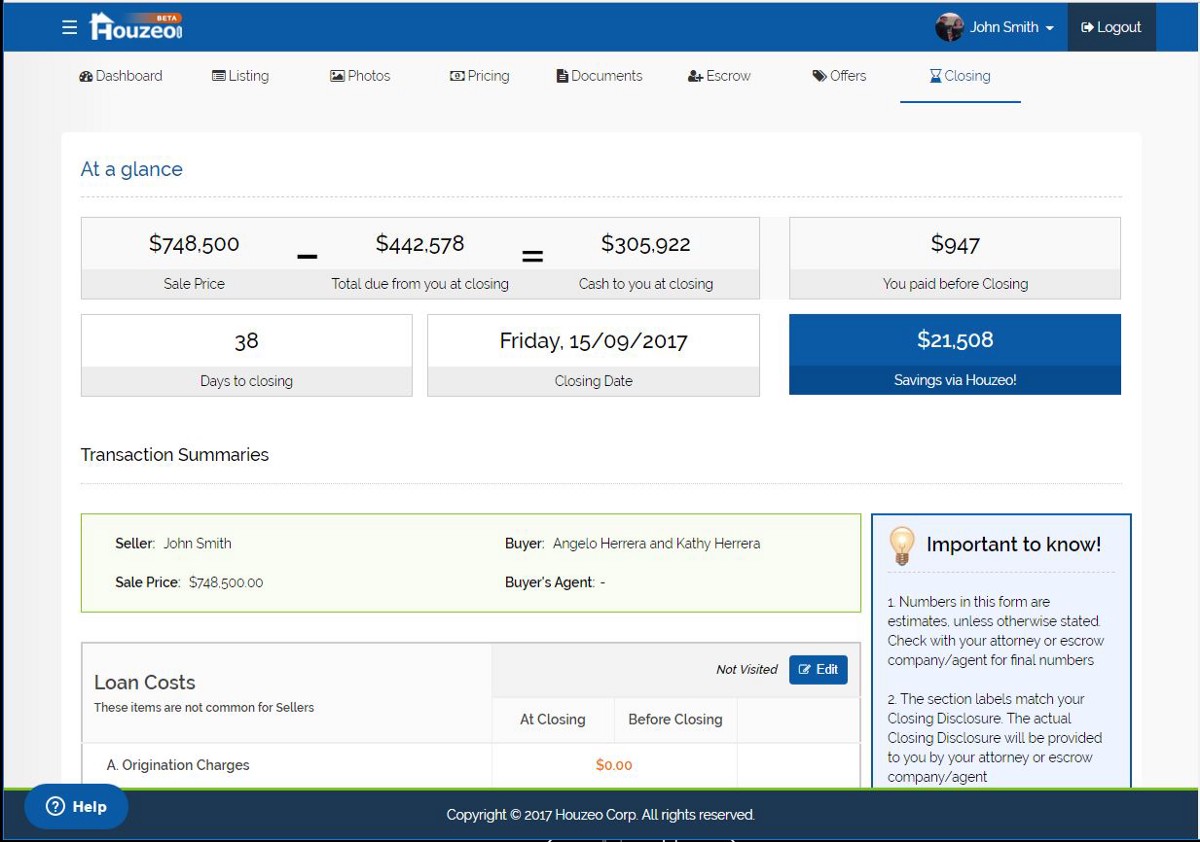
Task: Open the hamburger menu icon
Action: point(69,27)
